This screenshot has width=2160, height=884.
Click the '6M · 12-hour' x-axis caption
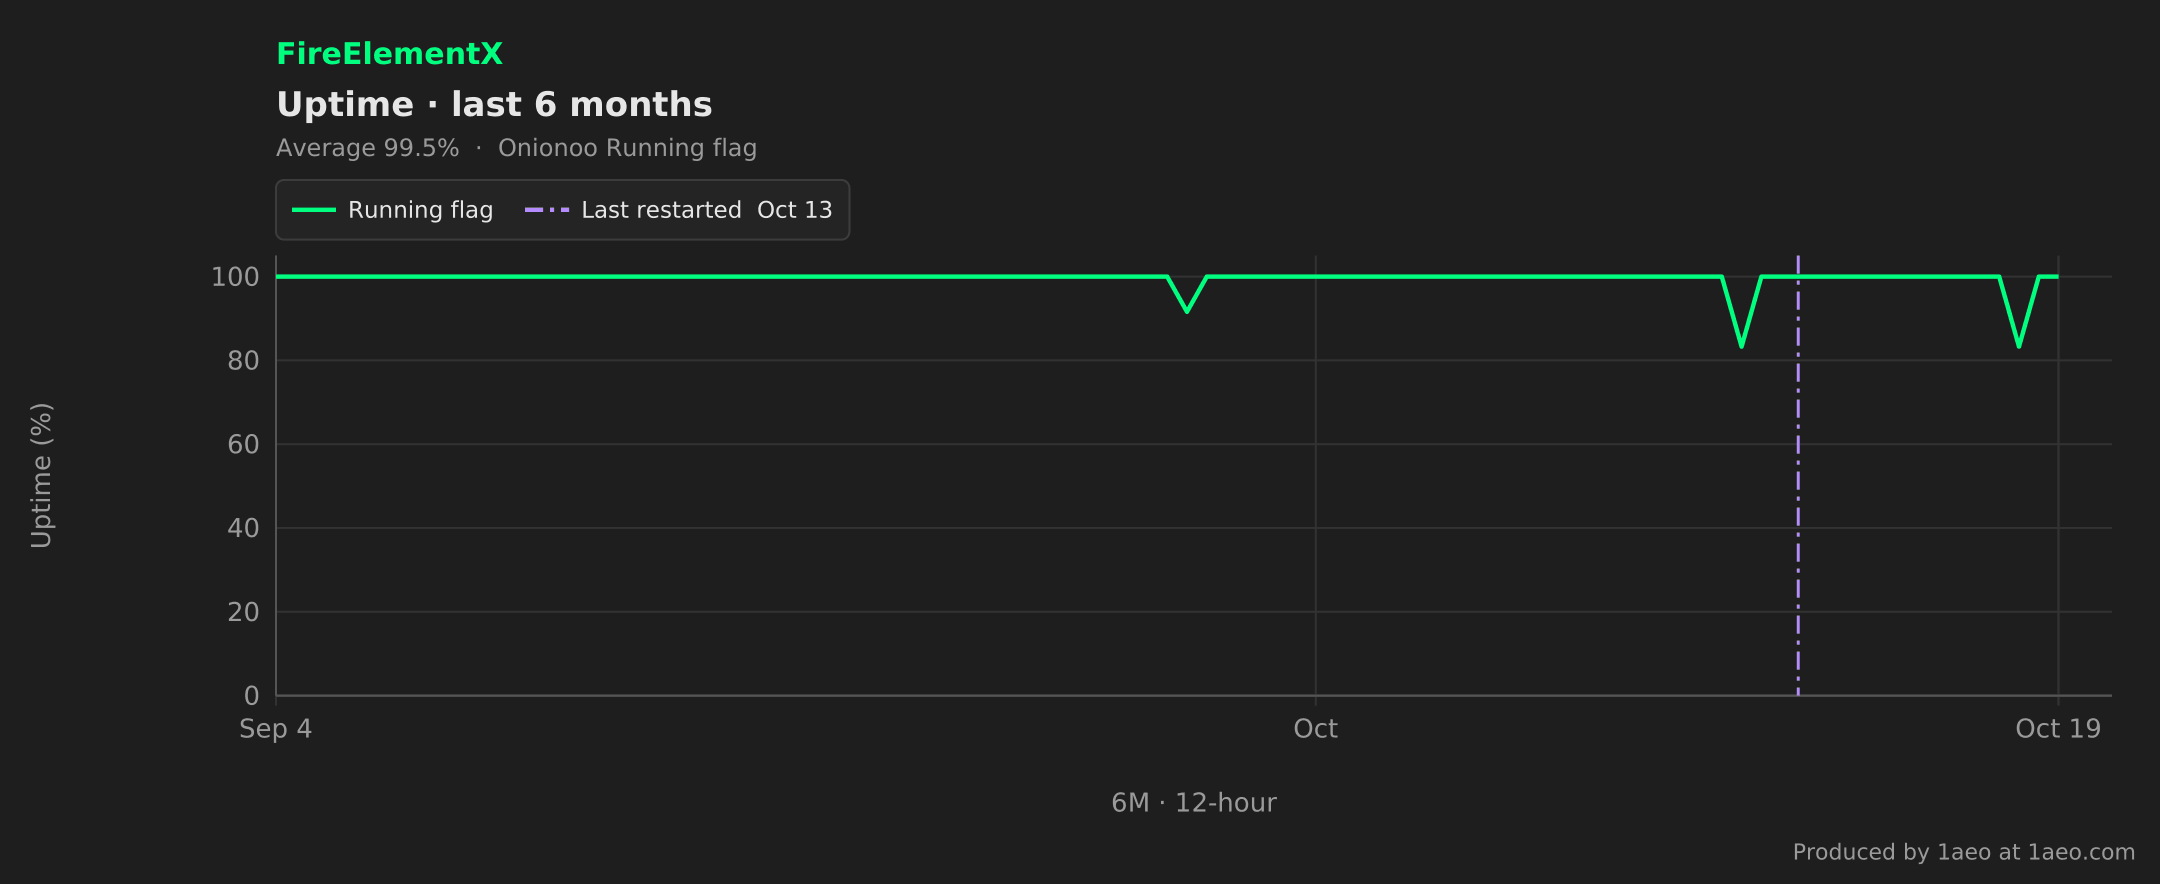click(1194, 803)
